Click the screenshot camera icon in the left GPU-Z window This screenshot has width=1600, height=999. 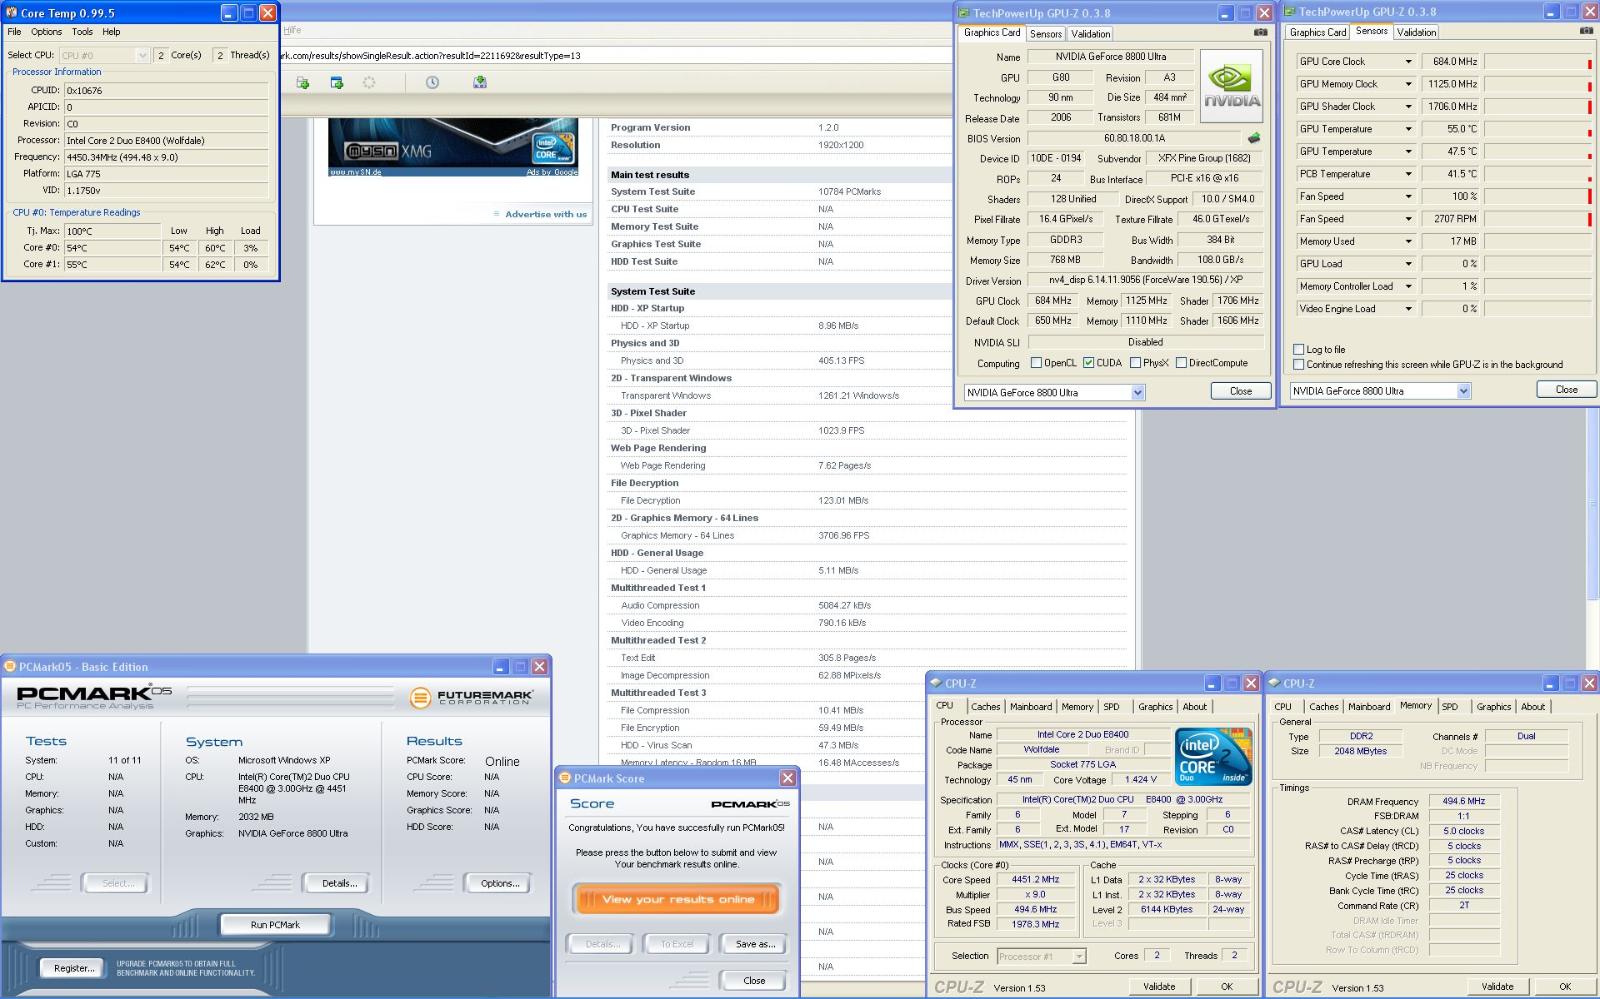point(1260,32)
